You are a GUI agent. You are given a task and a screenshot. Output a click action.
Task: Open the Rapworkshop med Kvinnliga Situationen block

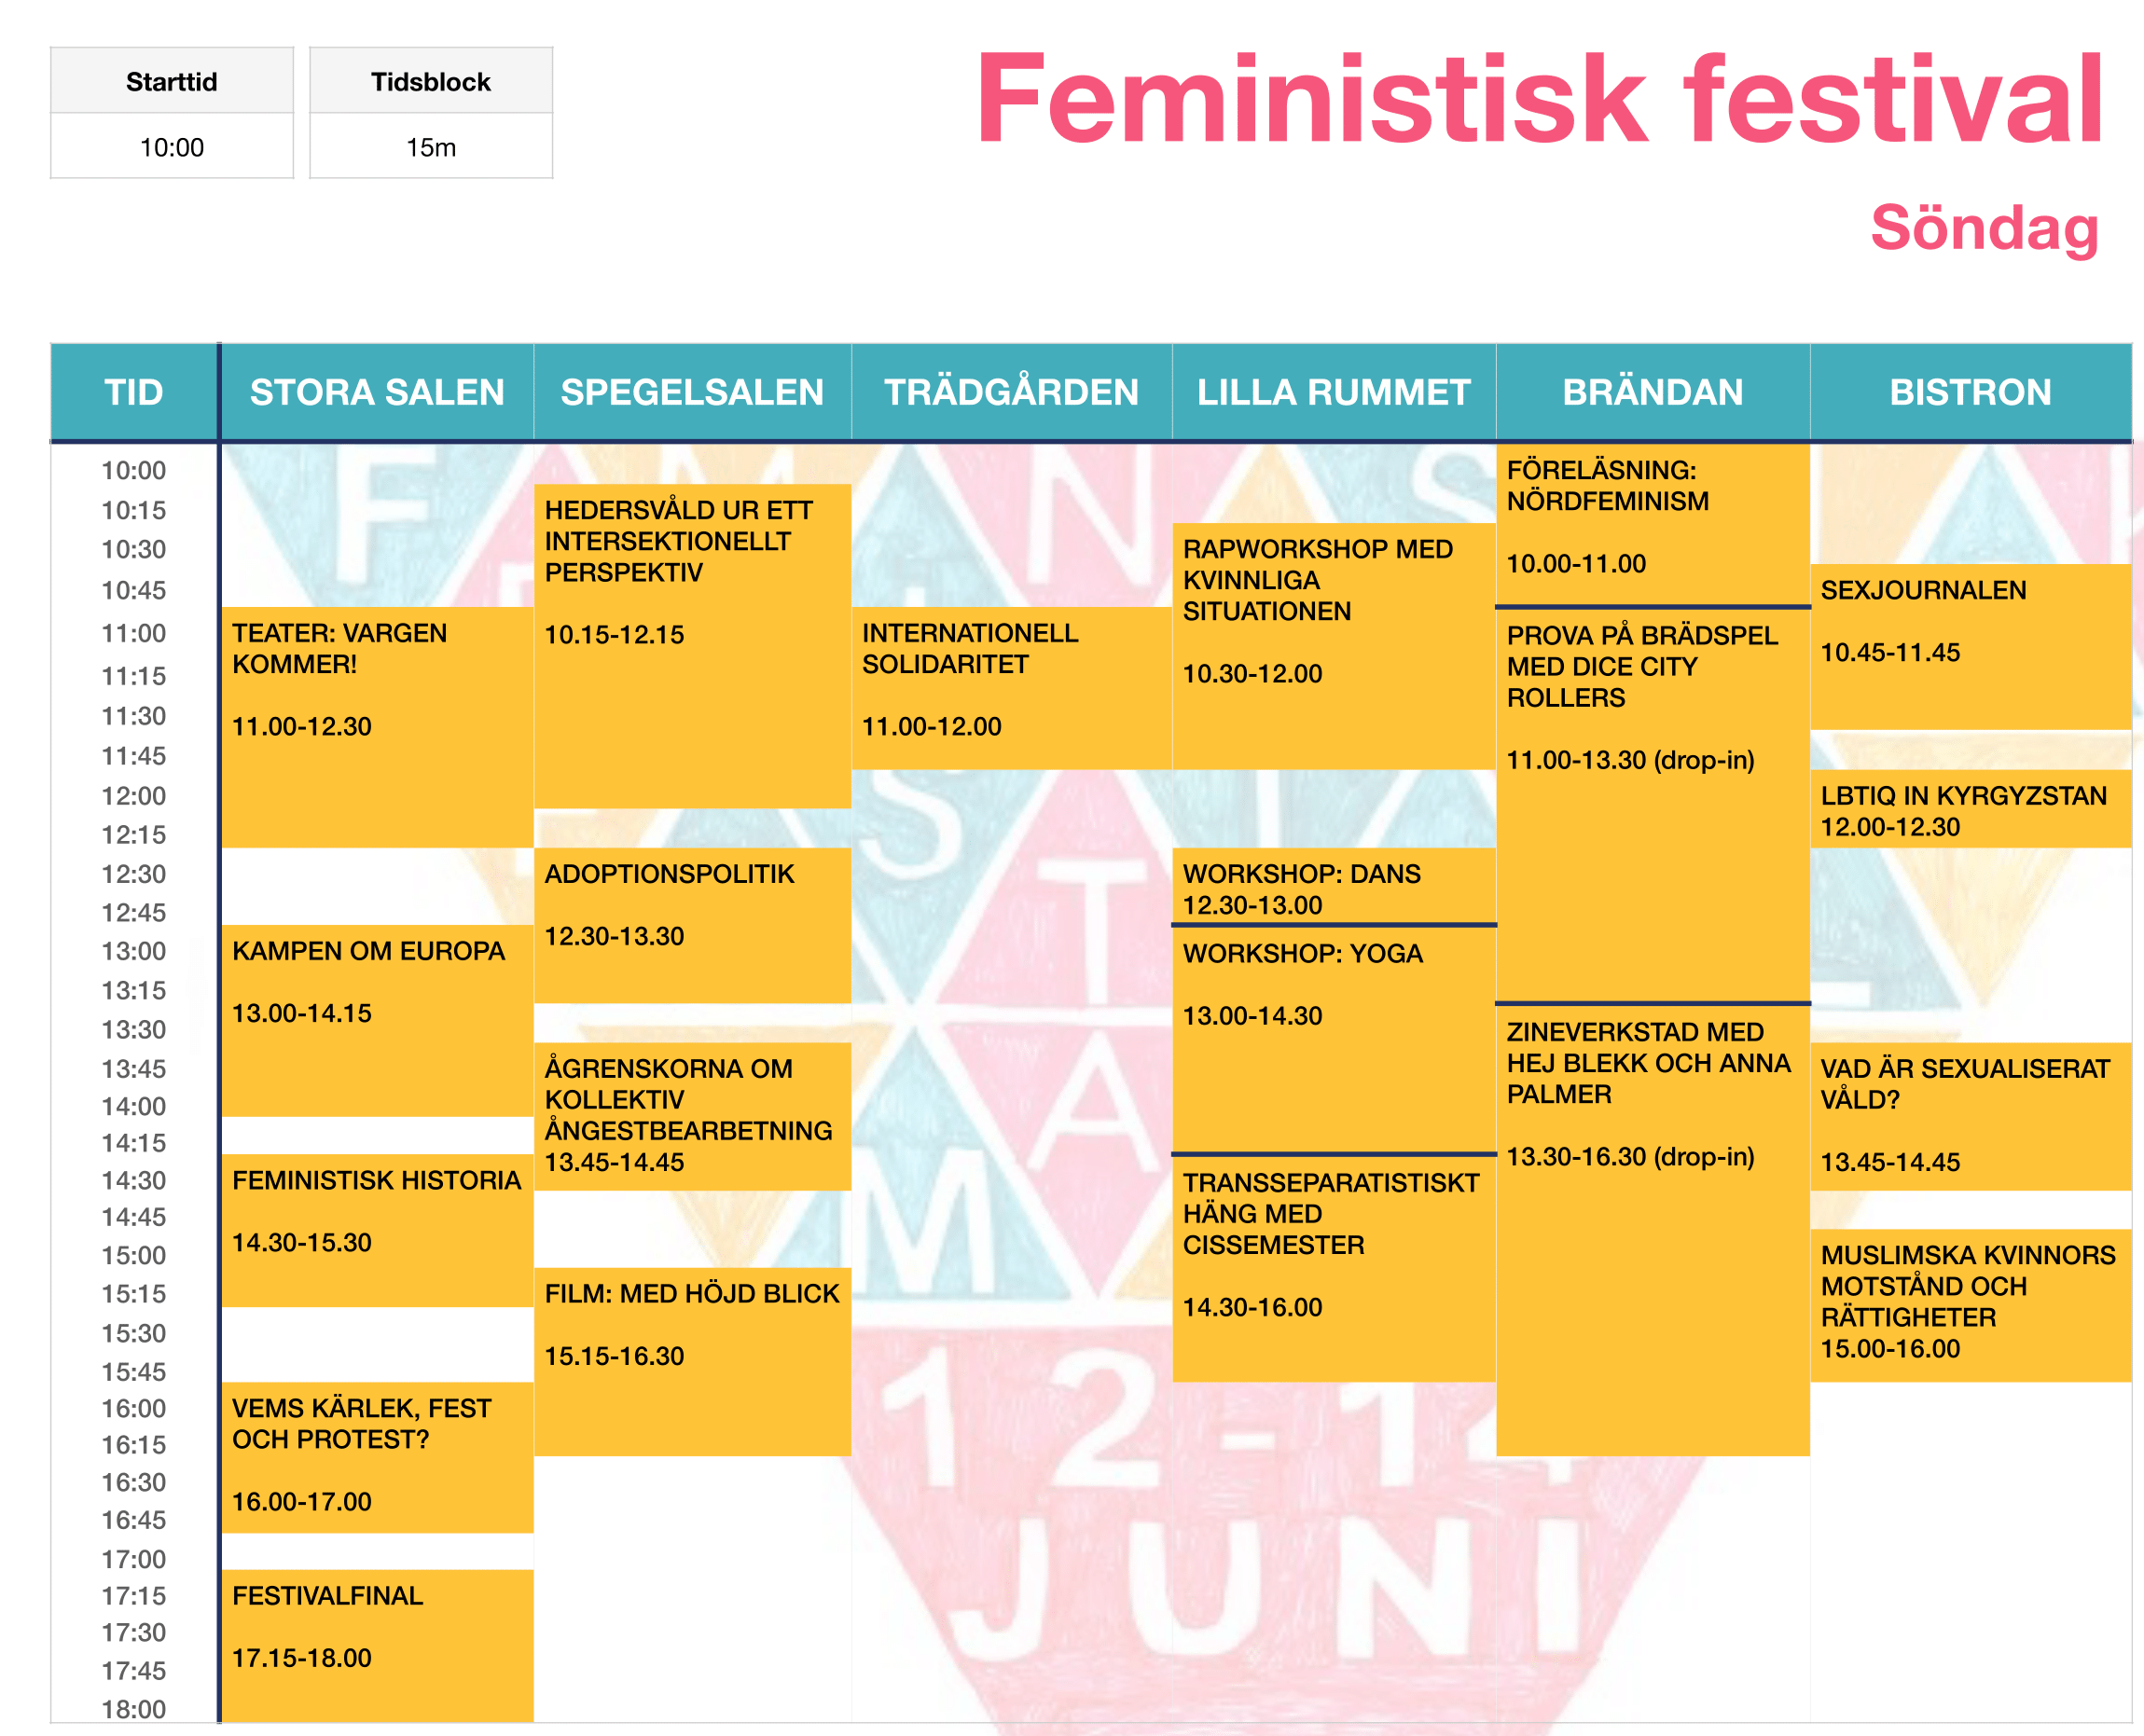point(1333,645)
